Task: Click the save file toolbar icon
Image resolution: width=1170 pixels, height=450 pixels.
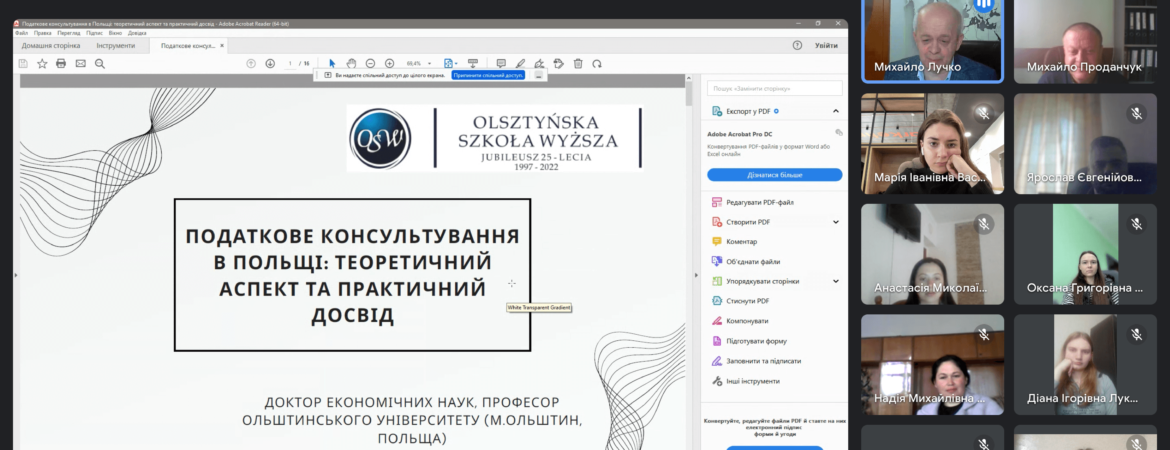Action: [23, 63]
